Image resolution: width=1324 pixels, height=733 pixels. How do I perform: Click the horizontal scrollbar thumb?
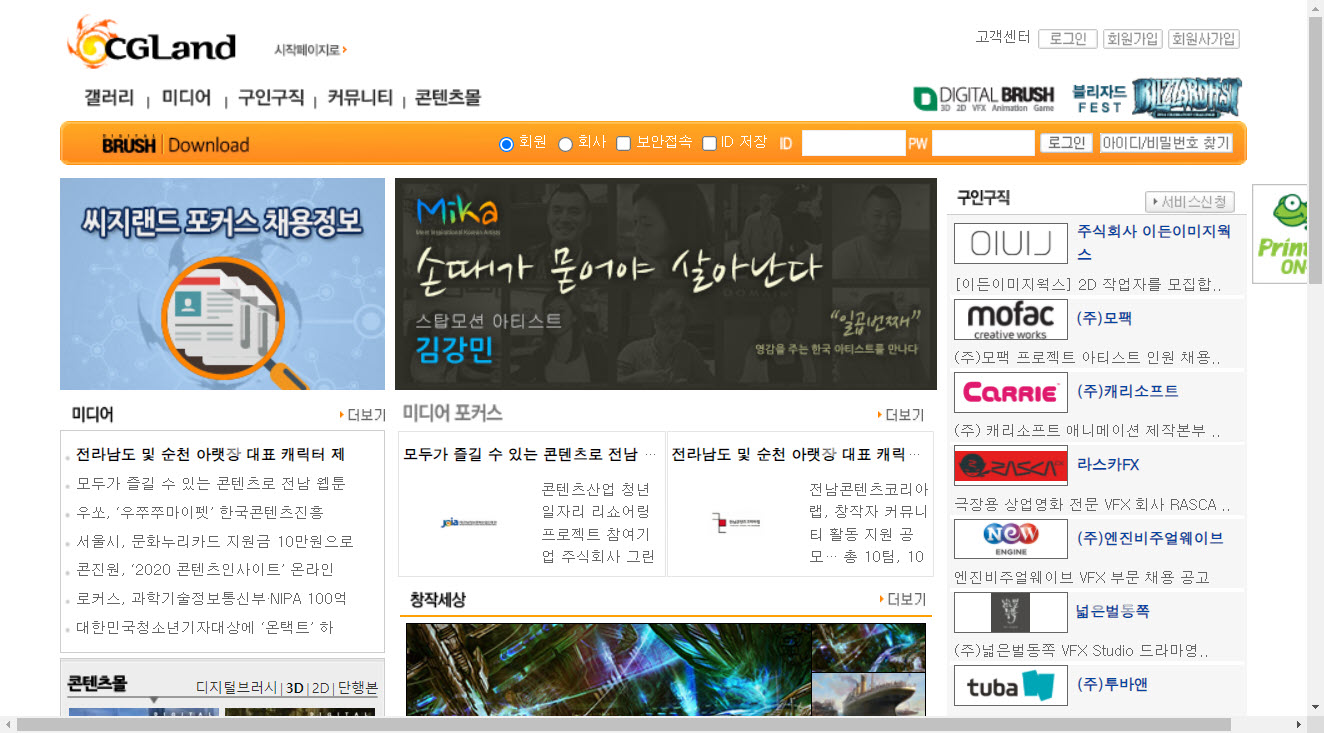click(x=624, y=725)
